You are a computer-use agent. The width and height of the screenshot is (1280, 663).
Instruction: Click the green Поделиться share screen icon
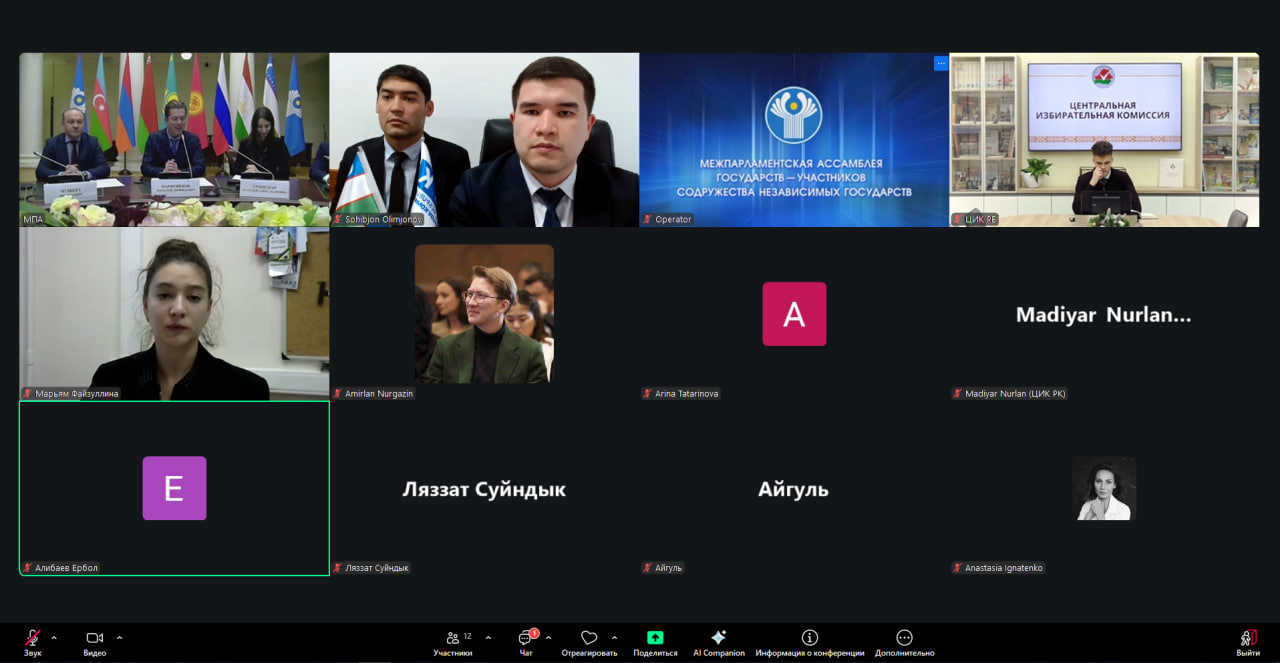(655, 637)
